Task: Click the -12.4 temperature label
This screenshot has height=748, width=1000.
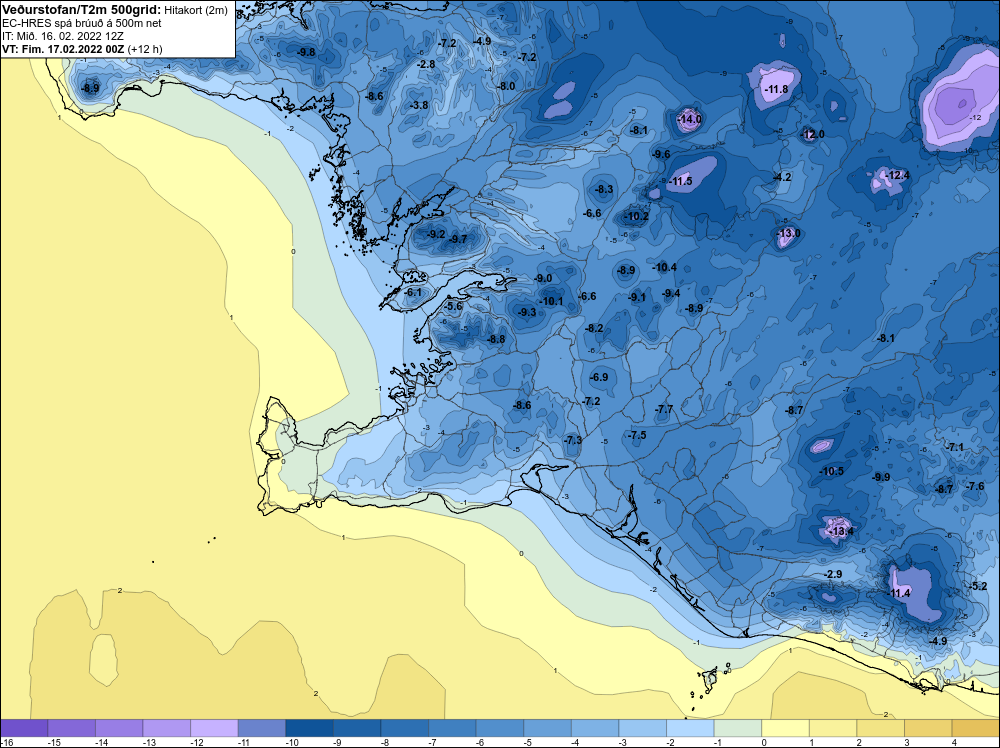Action: pyautogui.click(x=898, y=175)
